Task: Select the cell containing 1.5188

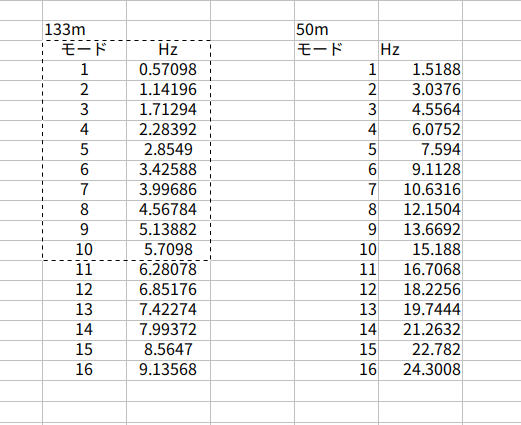Action: point(421,70)
